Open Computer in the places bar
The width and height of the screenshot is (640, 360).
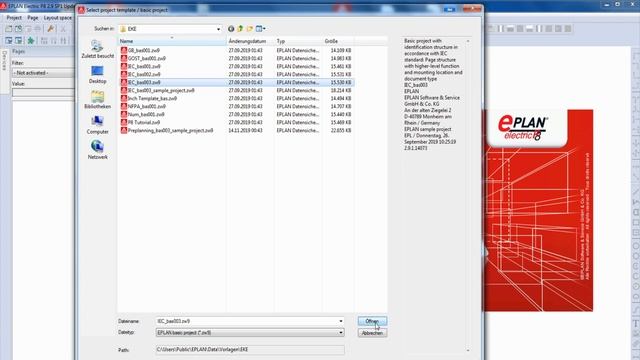[98, 125]
